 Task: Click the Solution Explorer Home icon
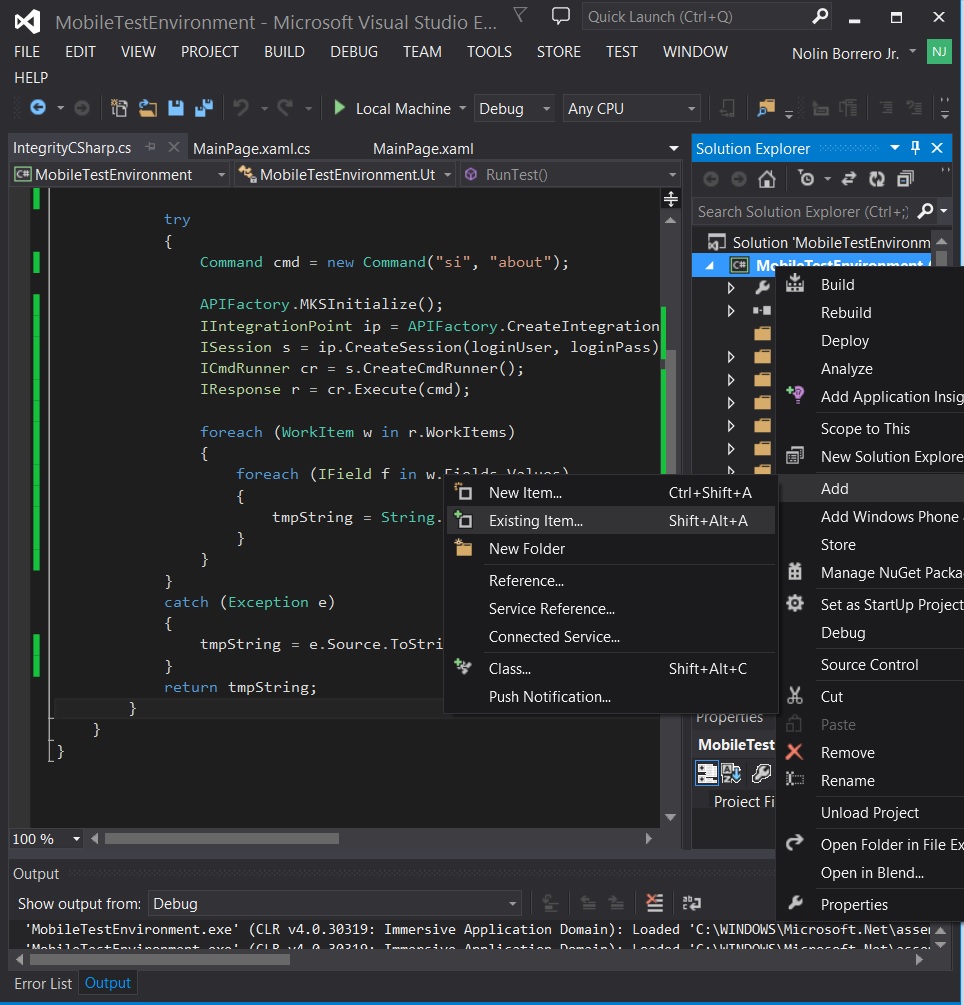(767, 179)
